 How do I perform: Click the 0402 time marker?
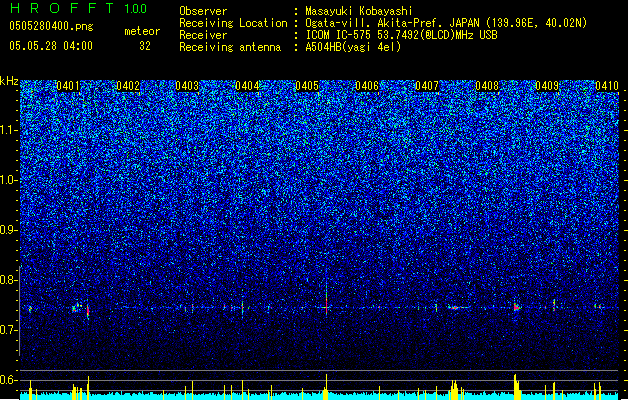(x=128, y=86)
